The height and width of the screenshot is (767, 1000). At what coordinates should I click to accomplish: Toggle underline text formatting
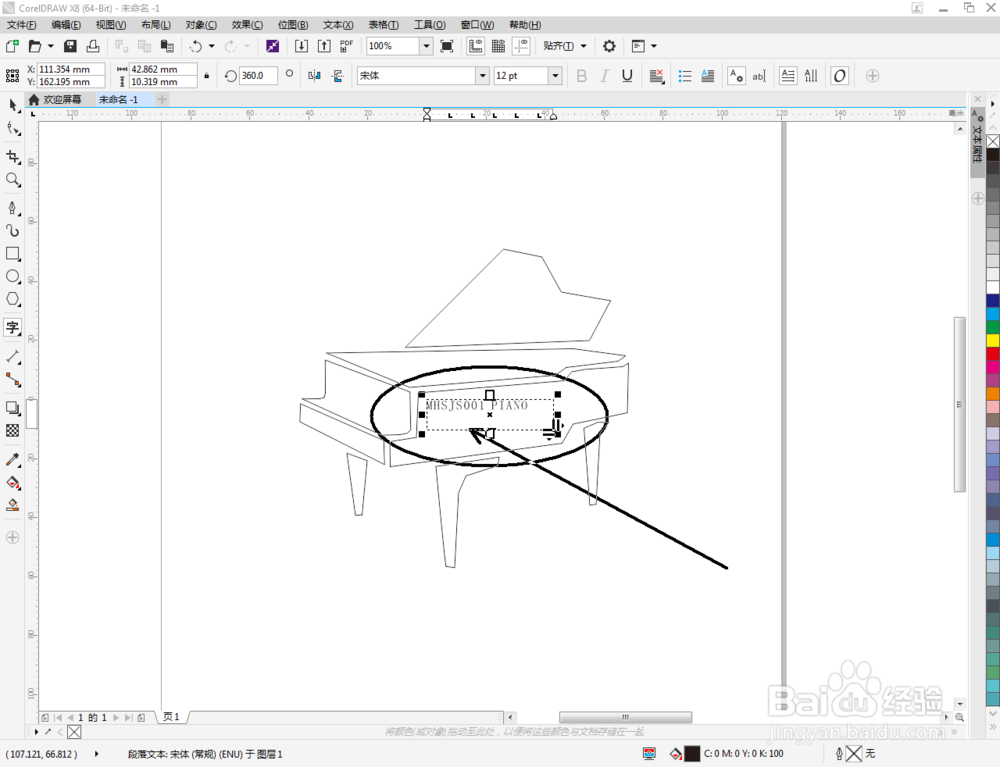tap(627, 76)
